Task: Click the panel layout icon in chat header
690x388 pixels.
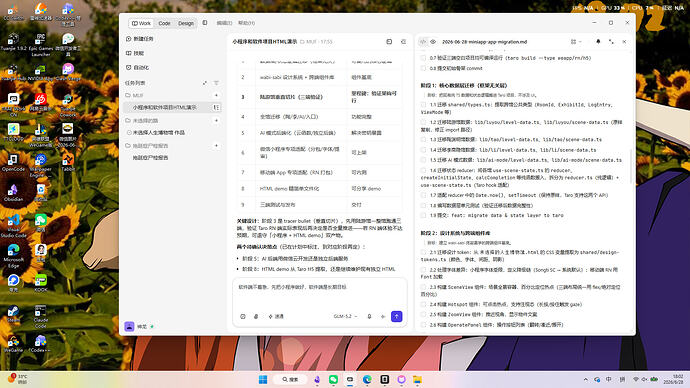Action: tap(389, 42)
